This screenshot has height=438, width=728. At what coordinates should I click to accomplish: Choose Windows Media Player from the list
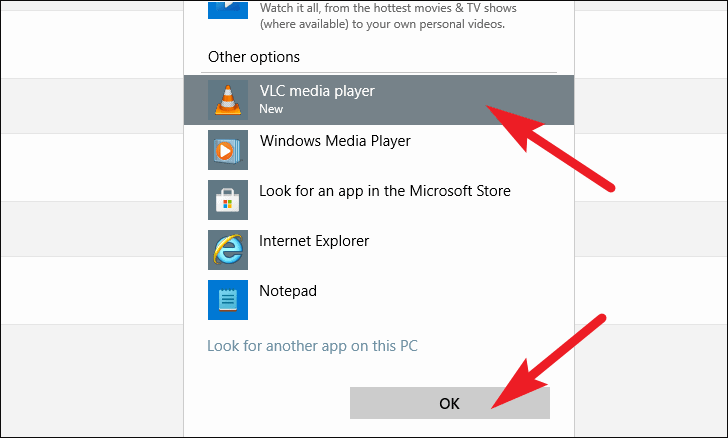pyautogui.click(x=379, y=150)
